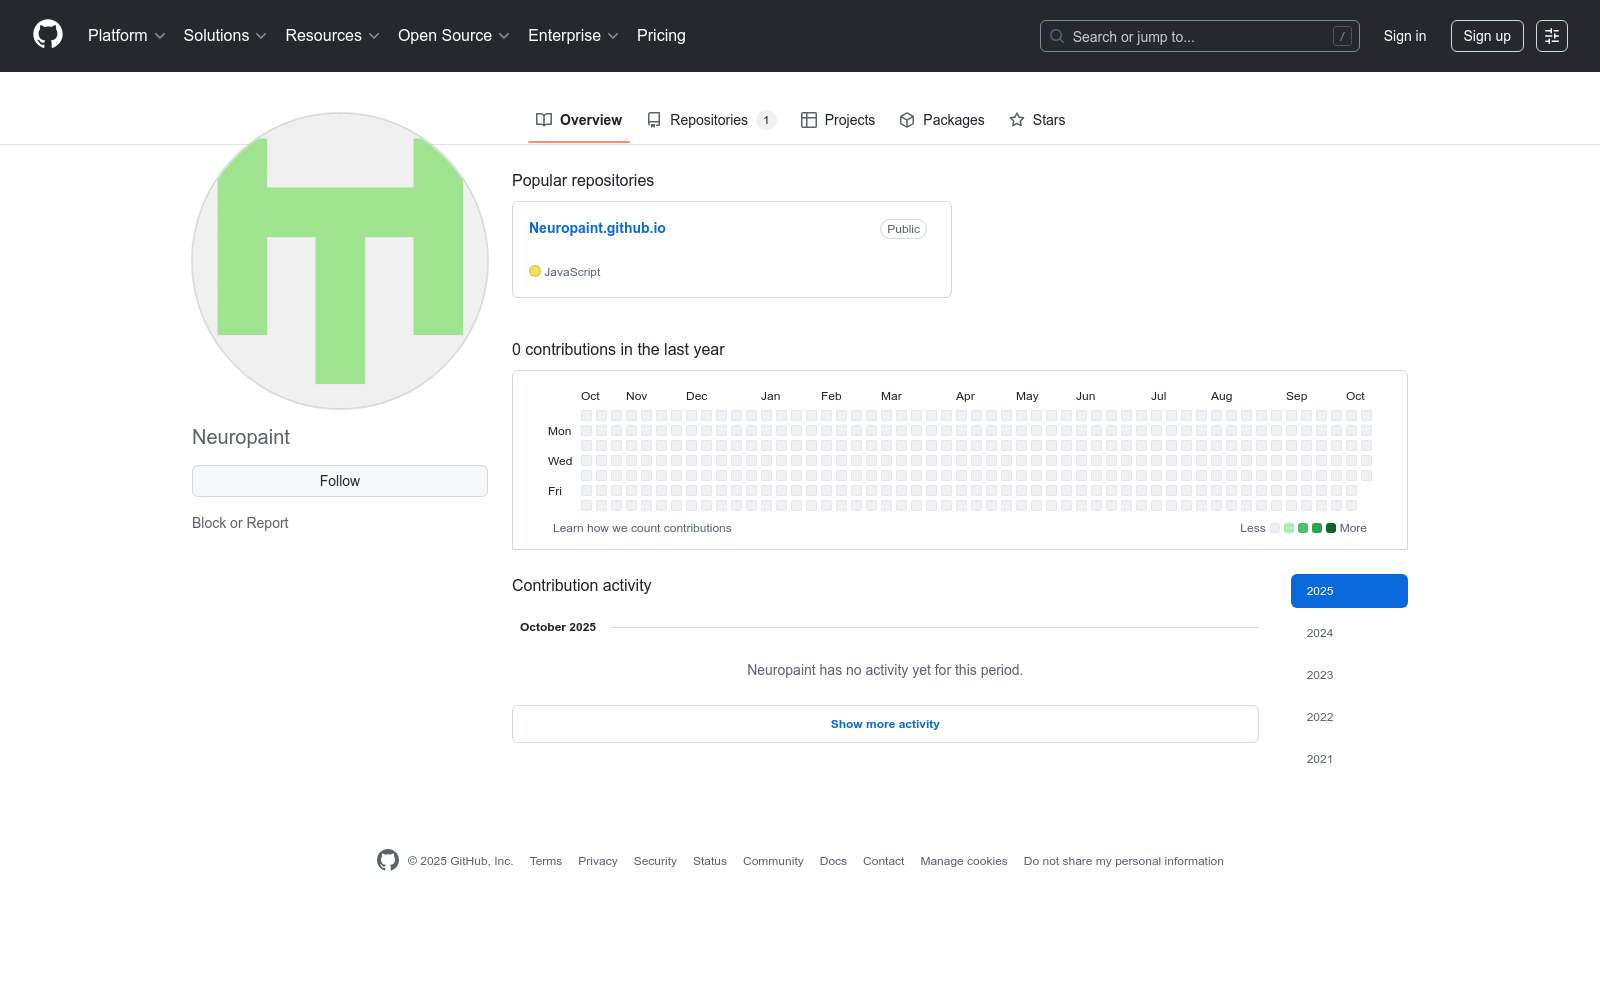1600x1000 pixels.
Task: Open the appearance settings icon button
Action: pyautogui.click(x=1552, y=36)
